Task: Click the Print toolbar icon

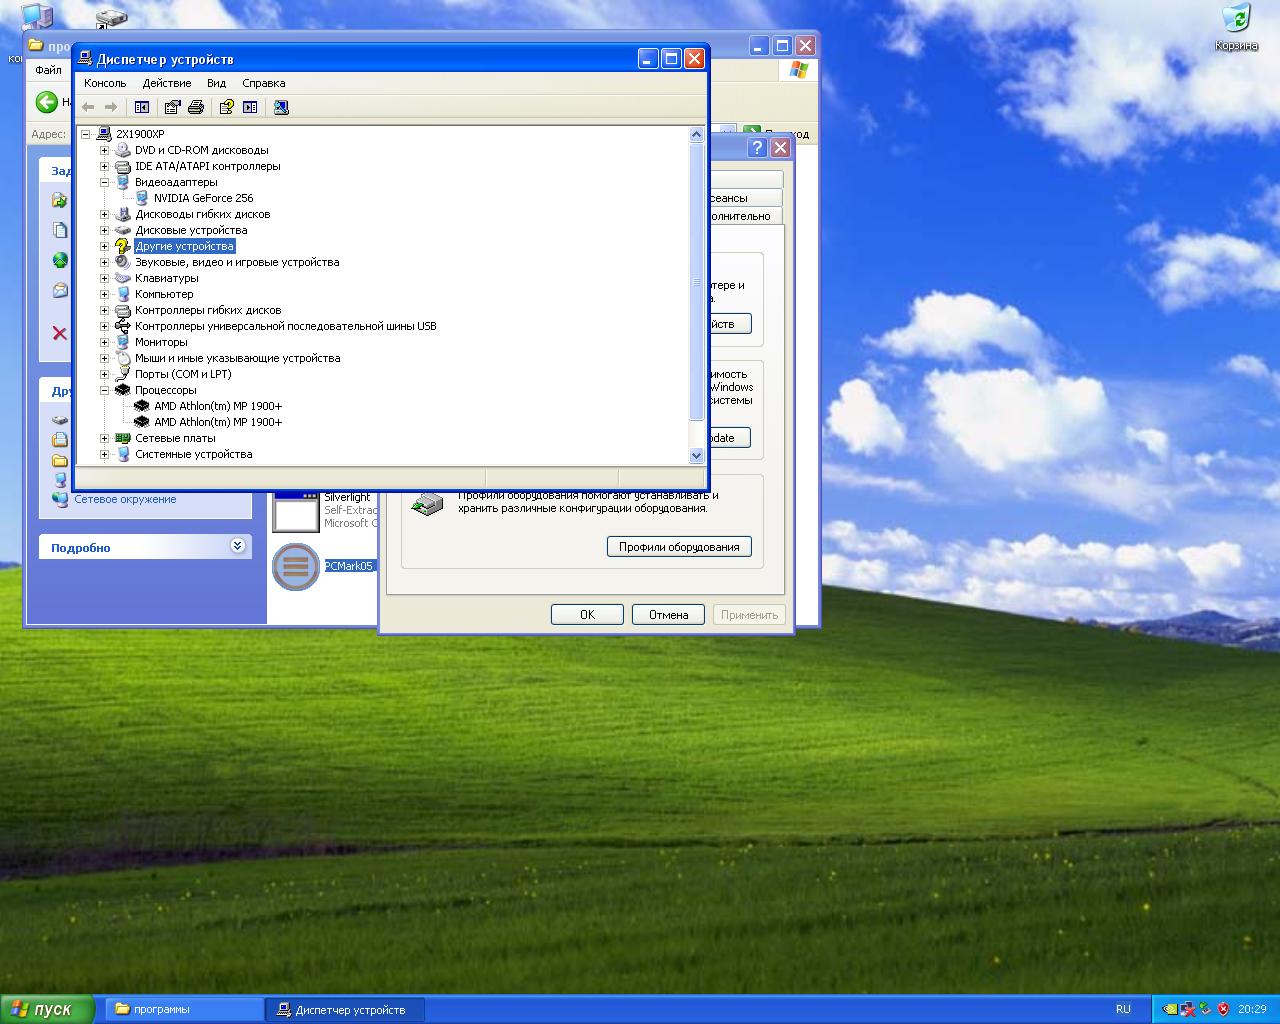Action: tap(196, 107)
